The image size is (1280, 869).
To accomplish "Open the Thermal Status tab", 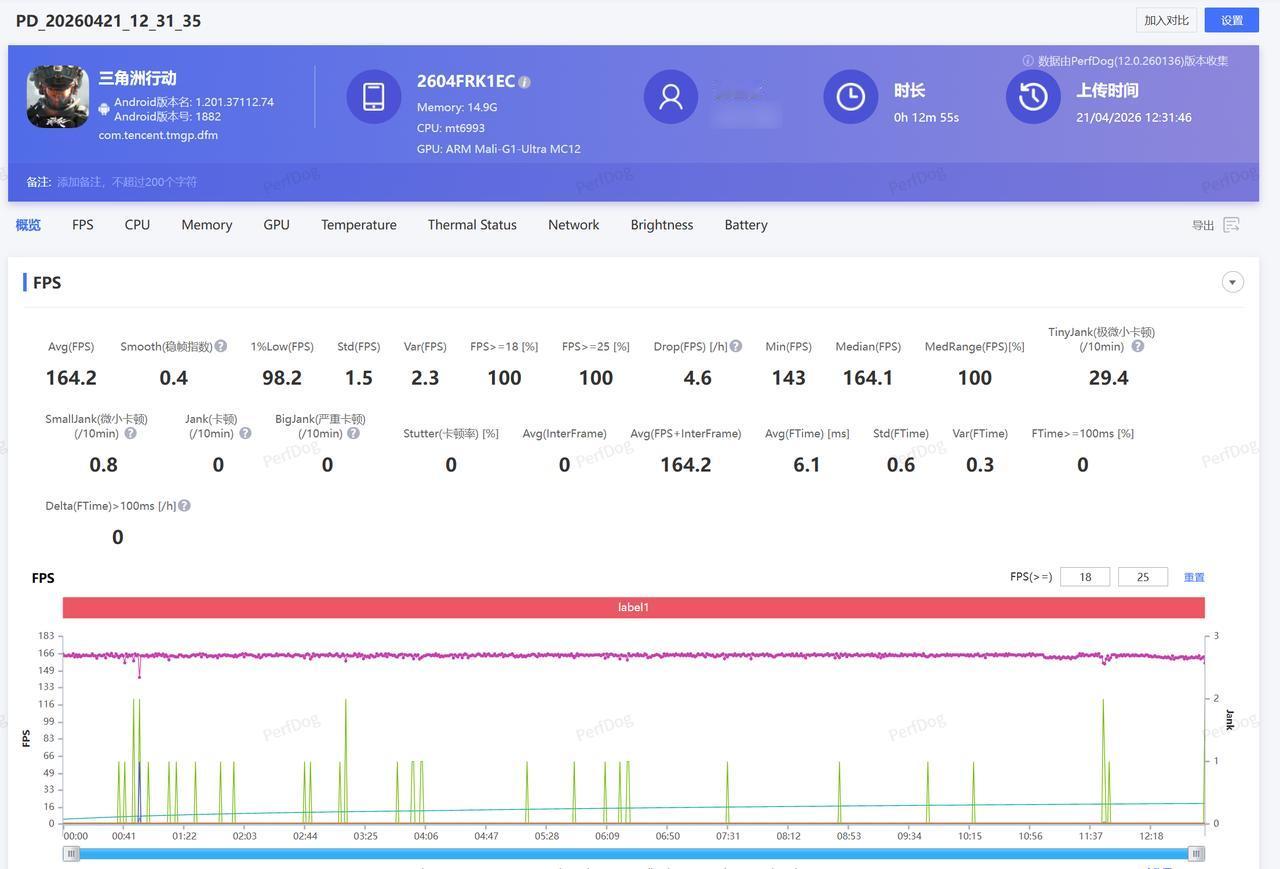I will (x=472, y=225).
